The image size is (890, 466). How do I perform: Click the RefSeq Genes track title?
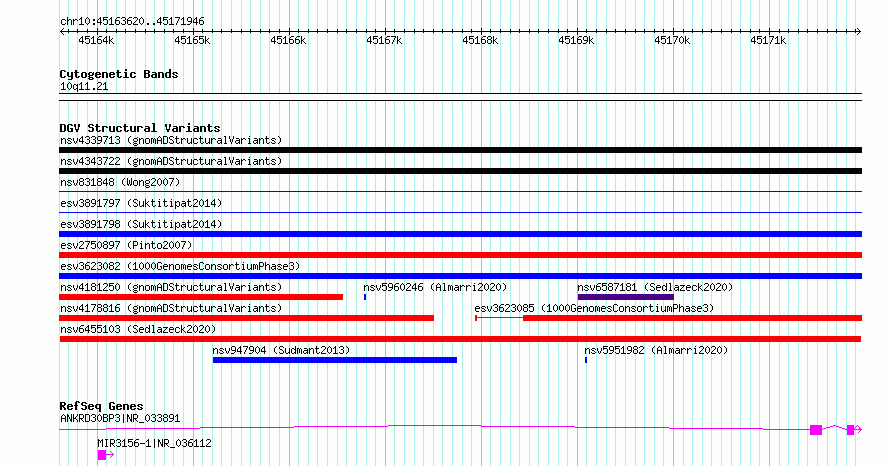pos(101,406)
